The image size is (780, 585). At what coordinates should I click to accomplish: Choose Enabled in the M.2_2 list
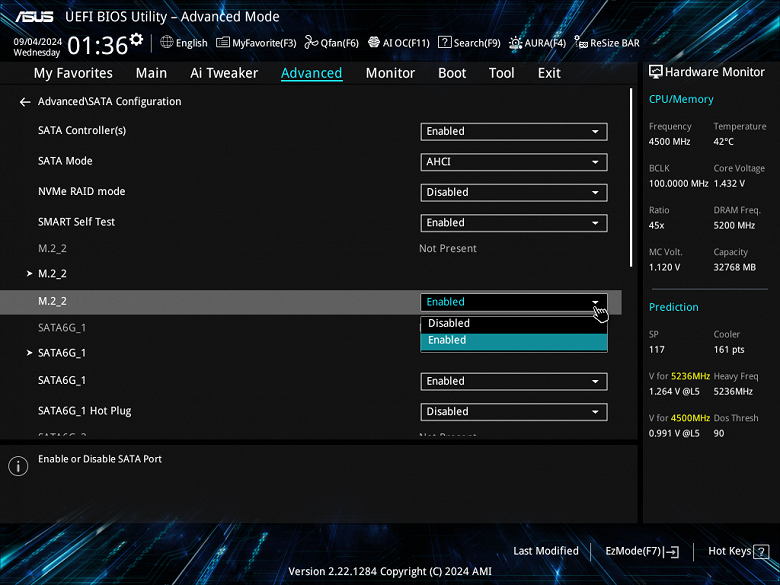(514, 340)
